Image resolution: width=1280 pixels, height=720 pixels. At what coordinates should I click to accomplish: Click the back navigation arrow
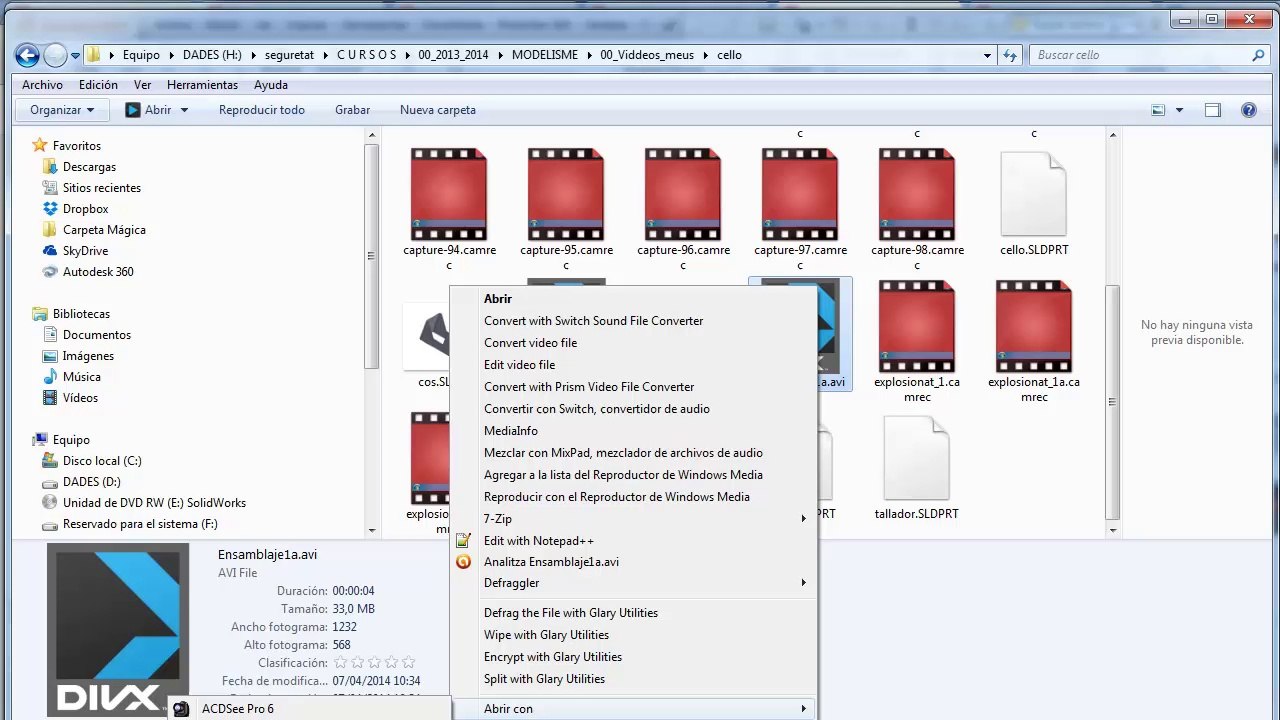click(27, 55)
